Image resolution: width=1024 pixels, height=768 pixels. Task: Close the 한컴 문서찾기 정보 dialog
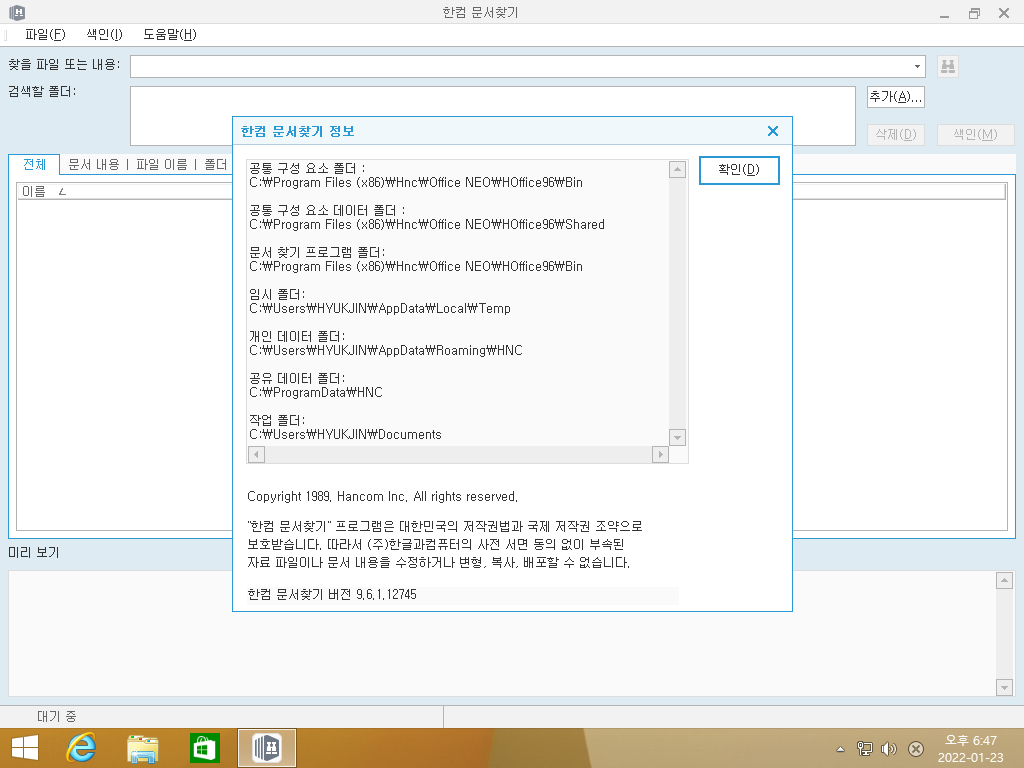(x=773, y=131)
